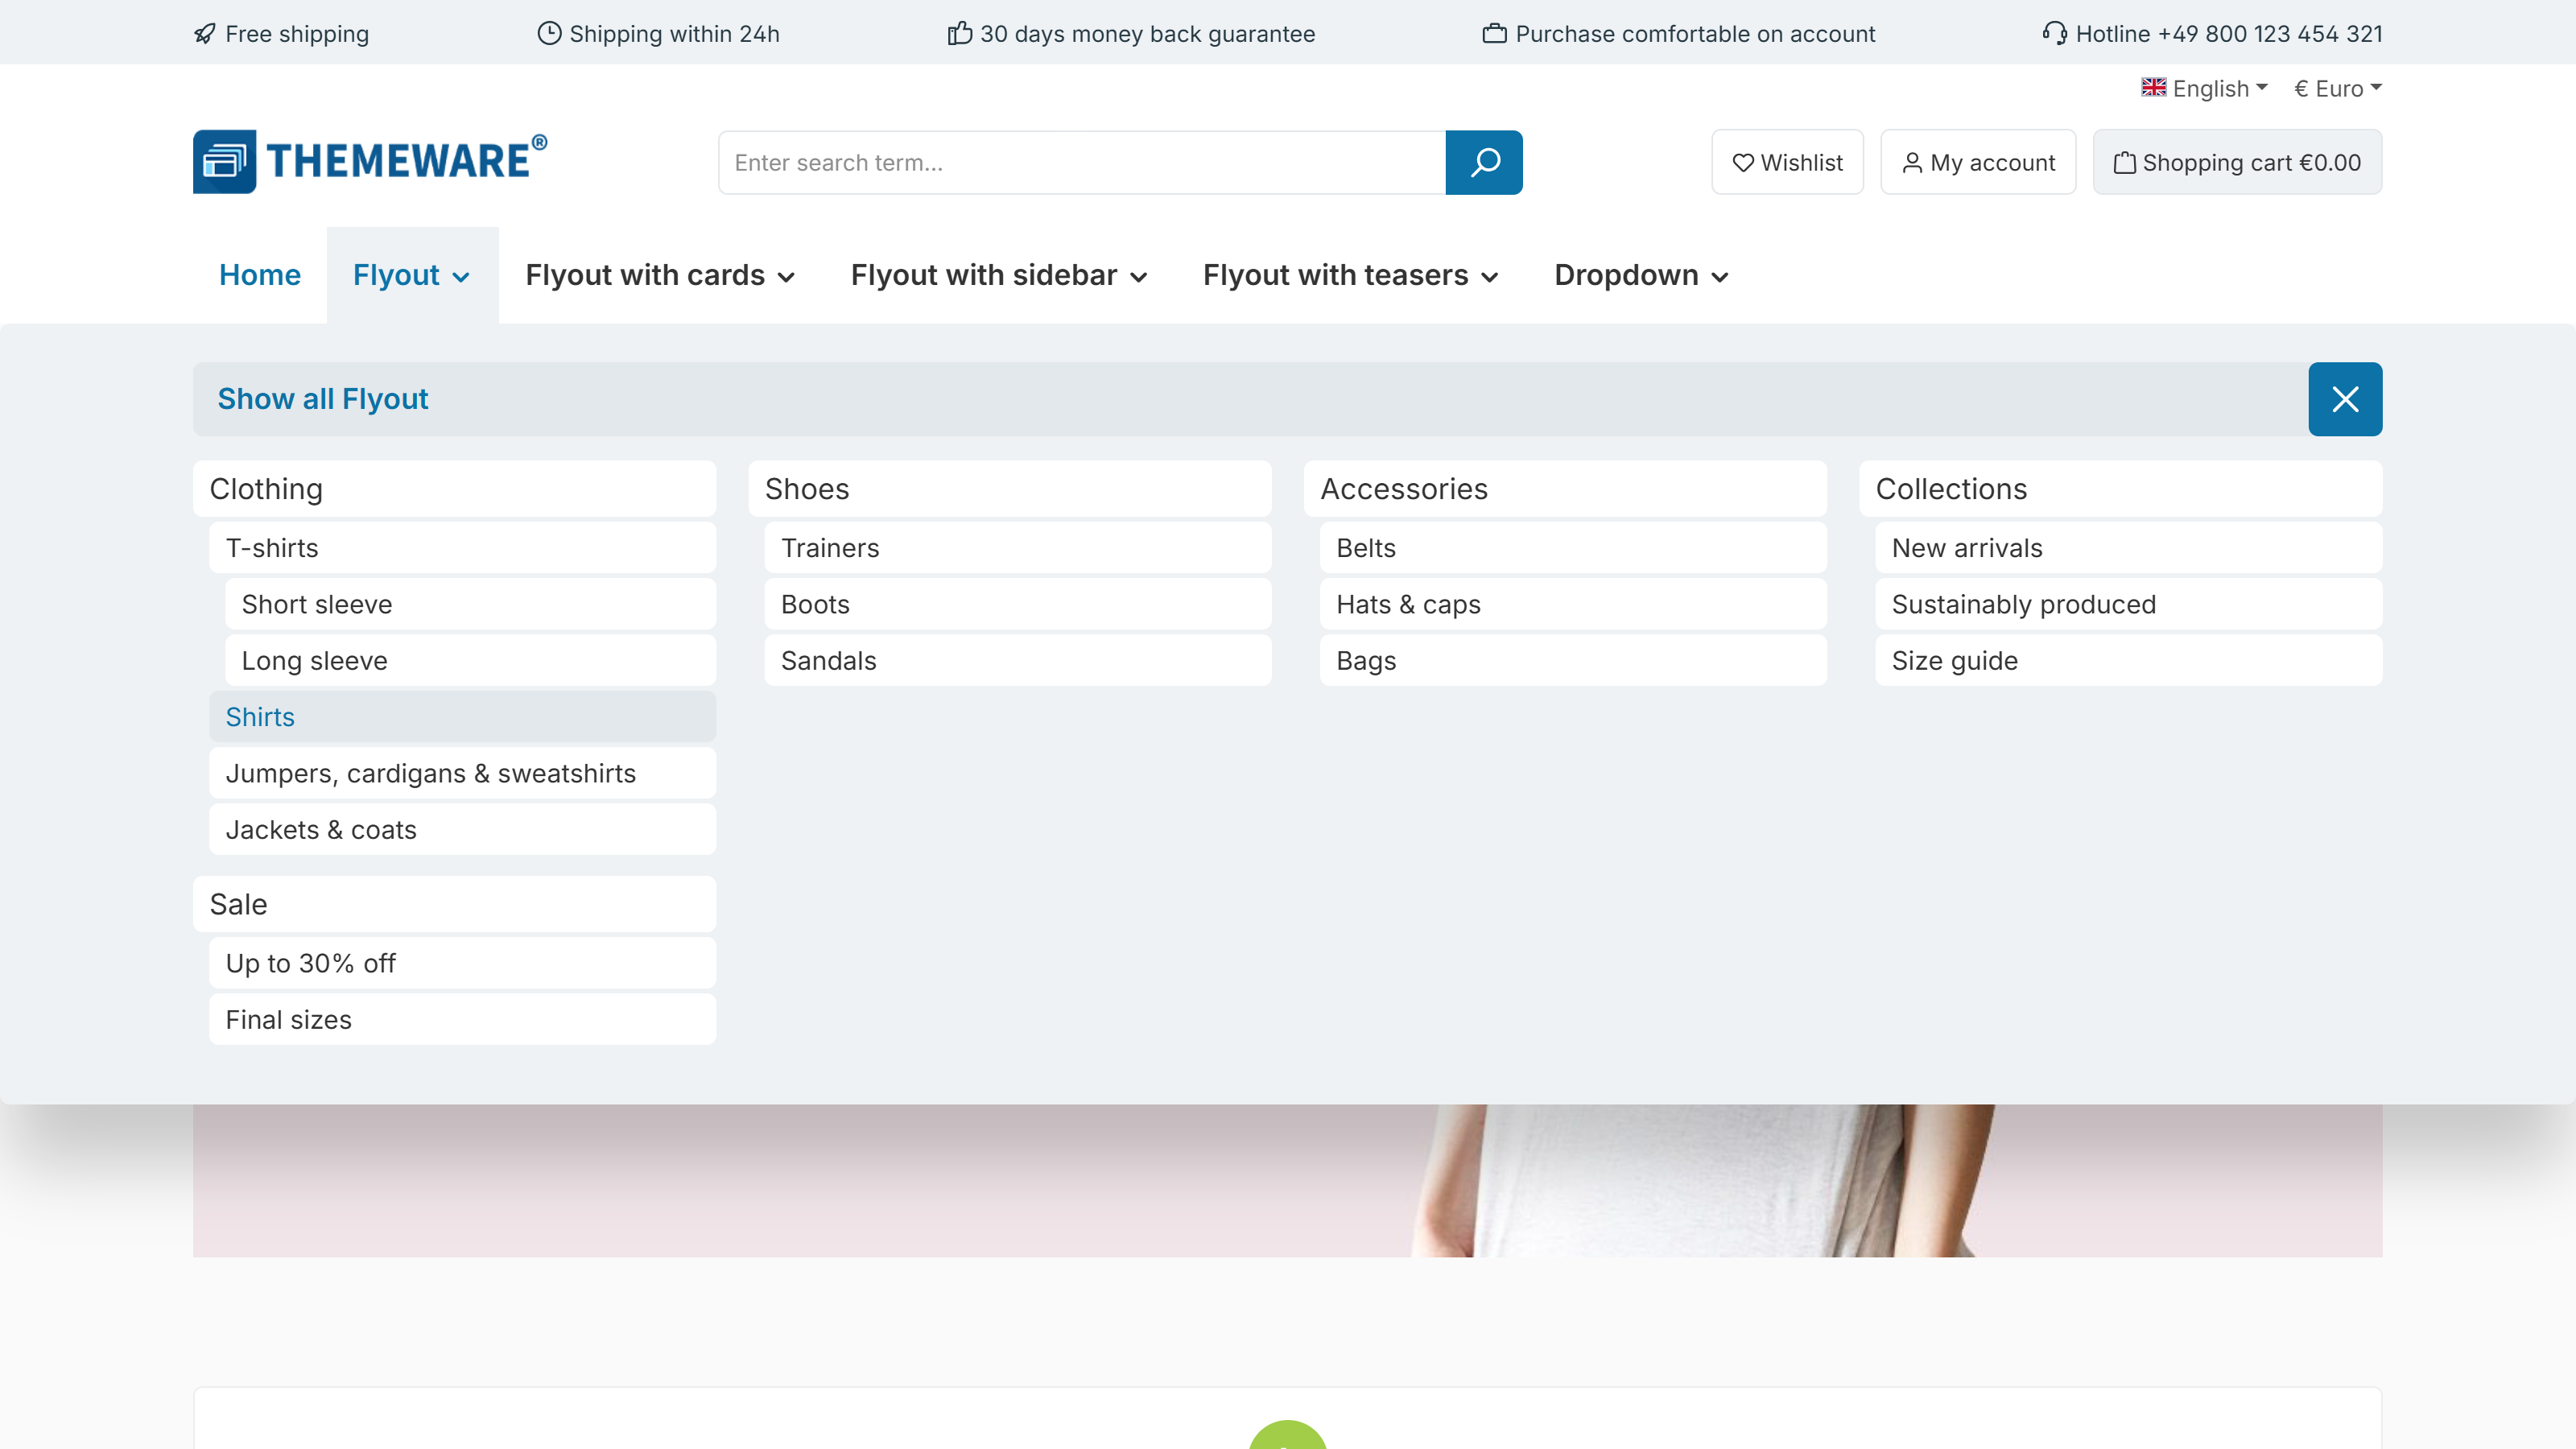Viewport: 2576px width, 1449px height.
Task: Open Jumpers, cardigans & sweatshirts
Action: (463, 773)
